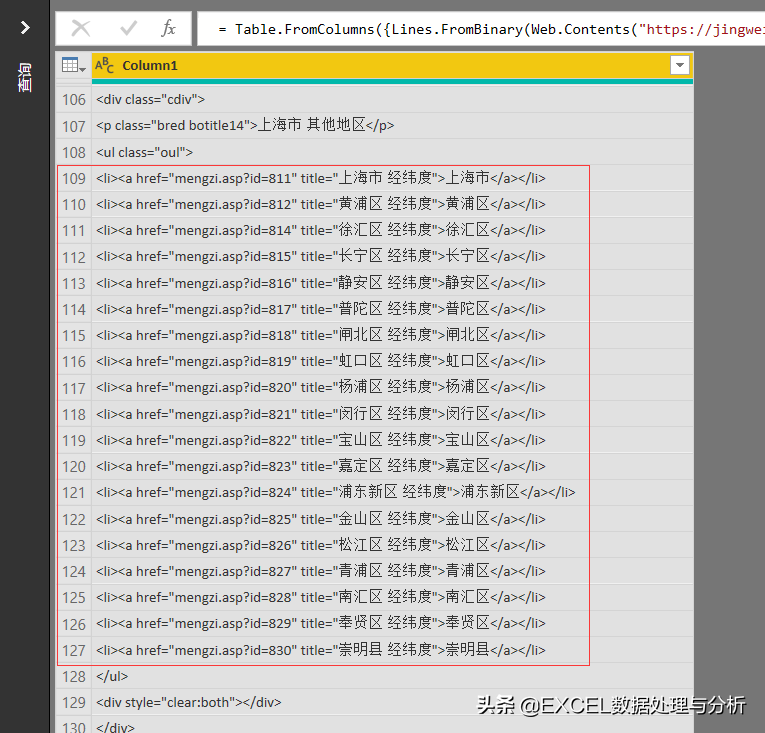Expand the Queries pane with the chevron

click(25, 27)
